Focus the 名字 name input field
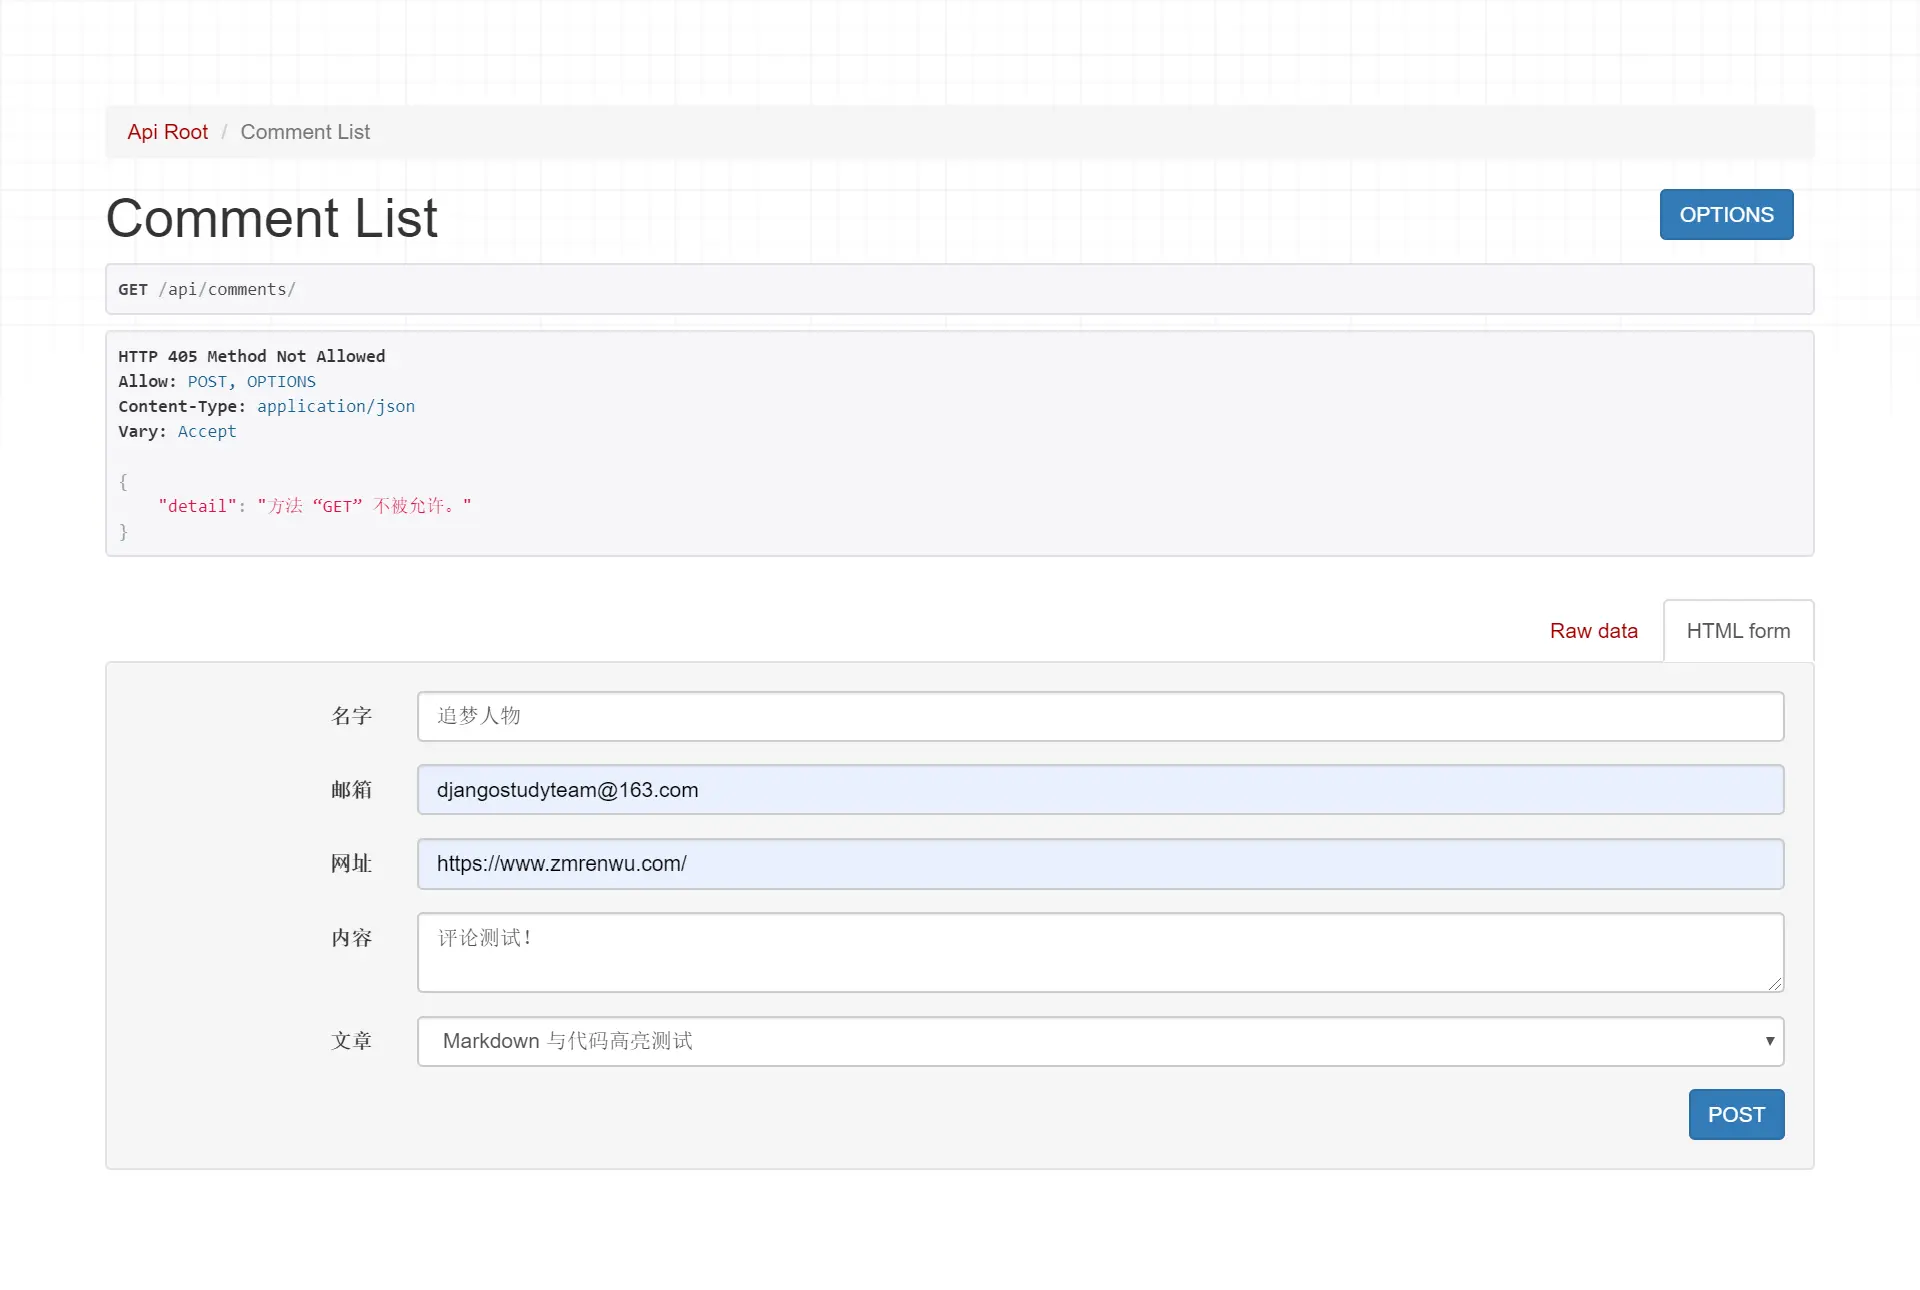 pos(1100,716)
